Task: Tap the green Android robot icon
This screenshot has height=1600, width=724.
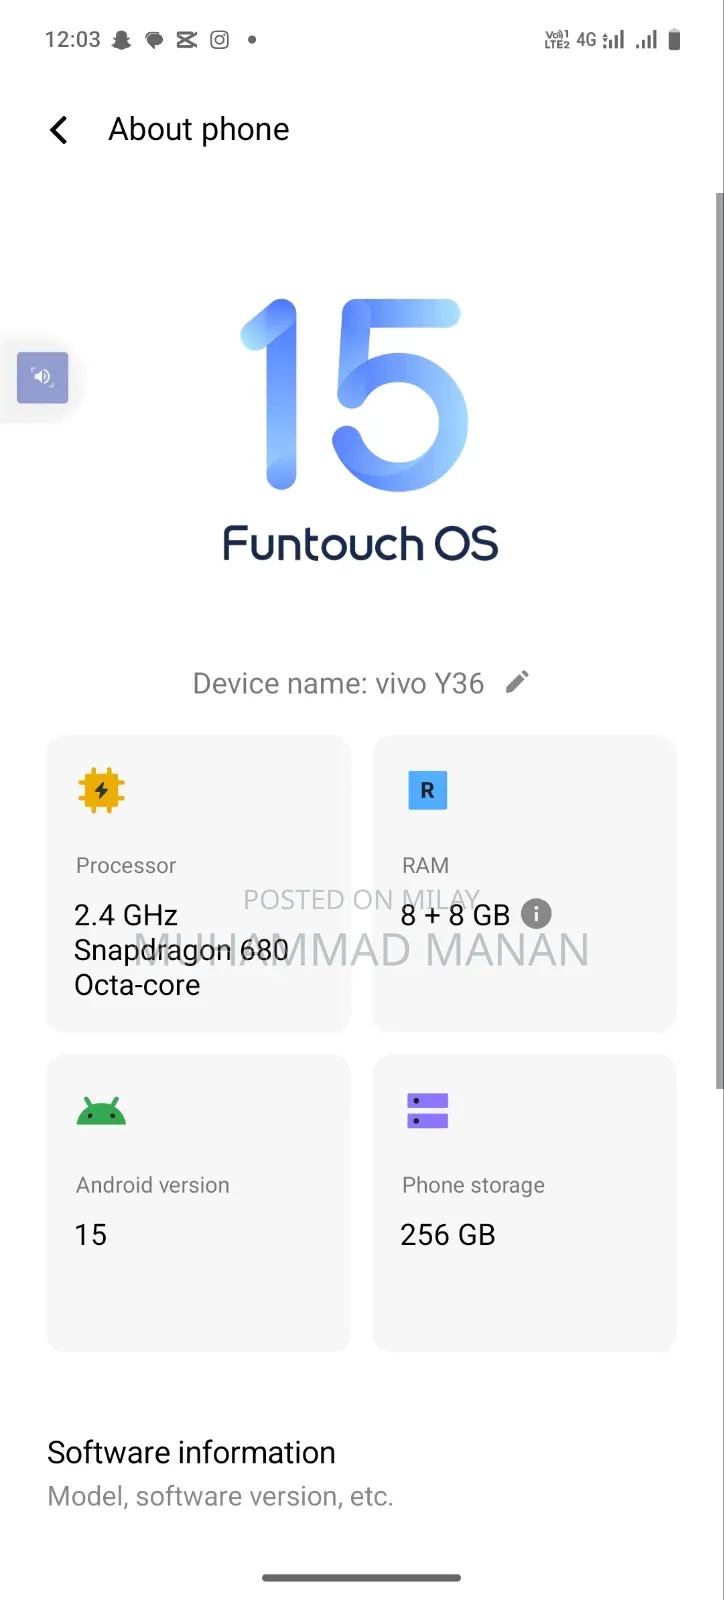Action: click(101, 1110)
